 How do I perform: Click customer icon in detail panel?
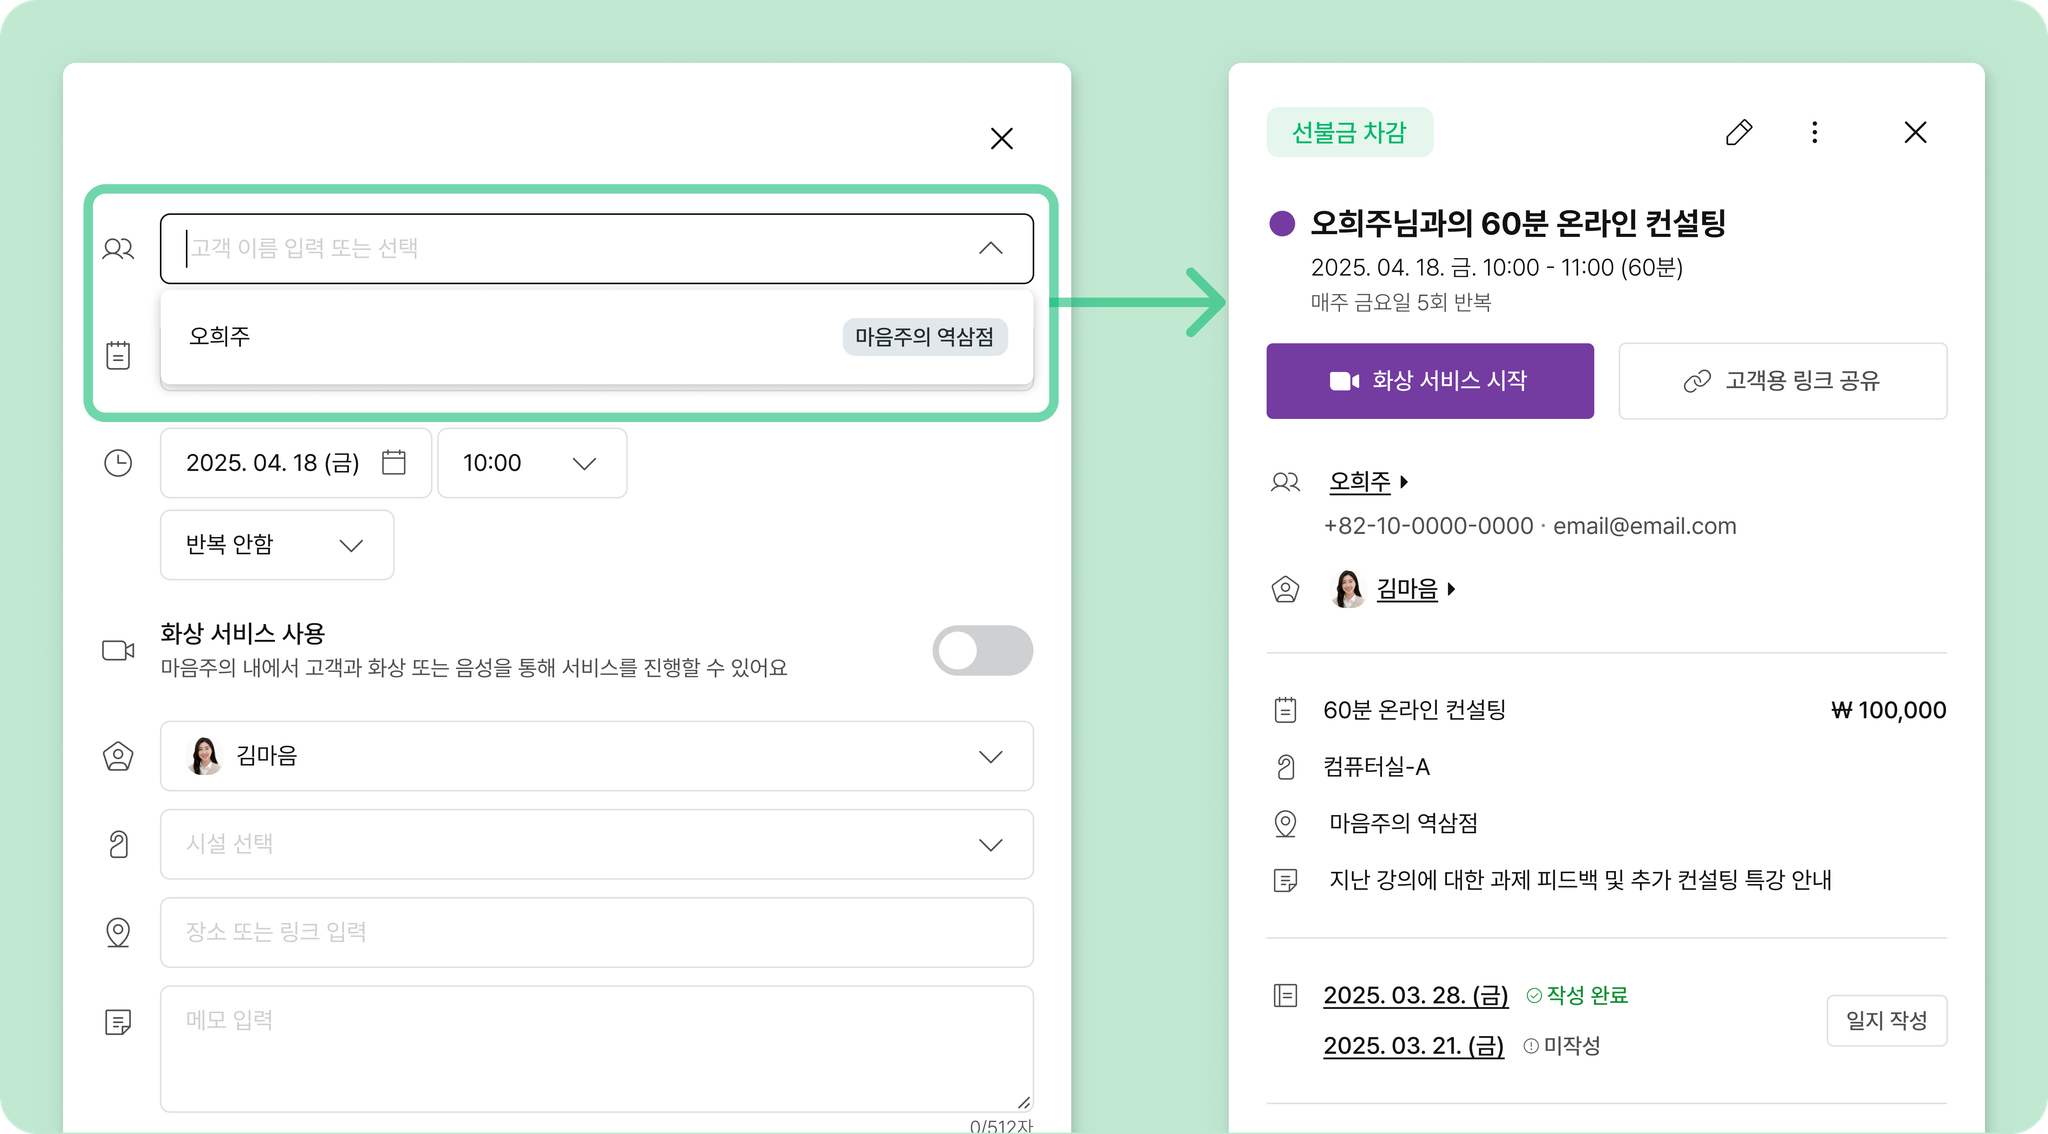point(1285,482)
